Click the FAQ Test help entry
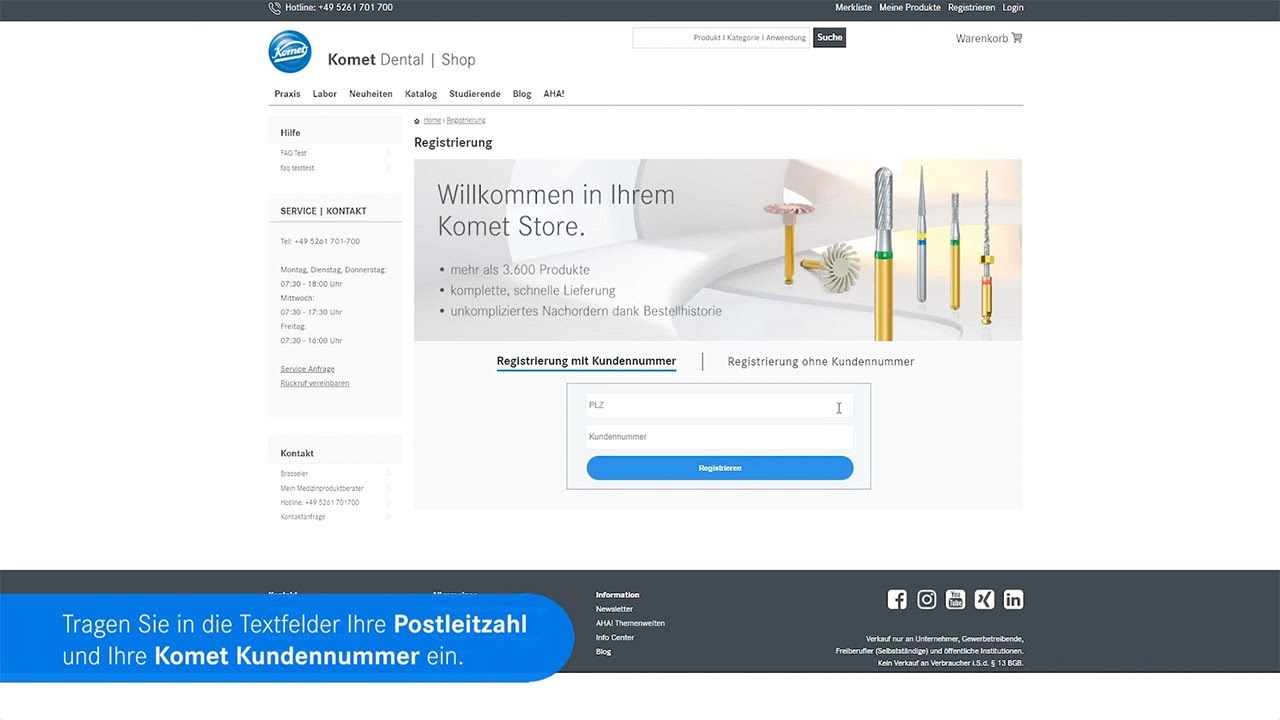The height and width of the screenshot is (720, 1280). pos(293,153)
